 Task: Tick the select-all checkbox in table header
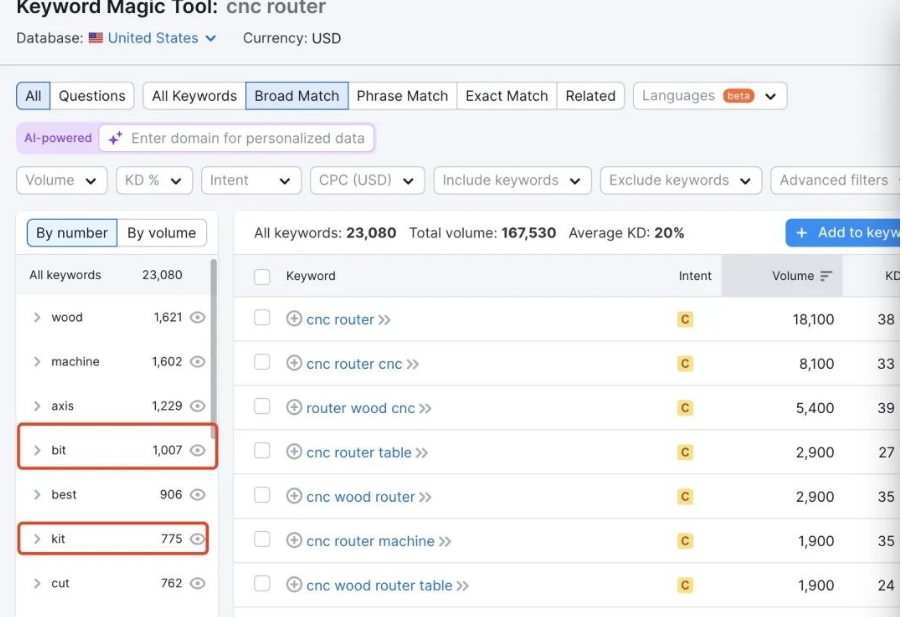pyautogui.click(x=262, y=277)
